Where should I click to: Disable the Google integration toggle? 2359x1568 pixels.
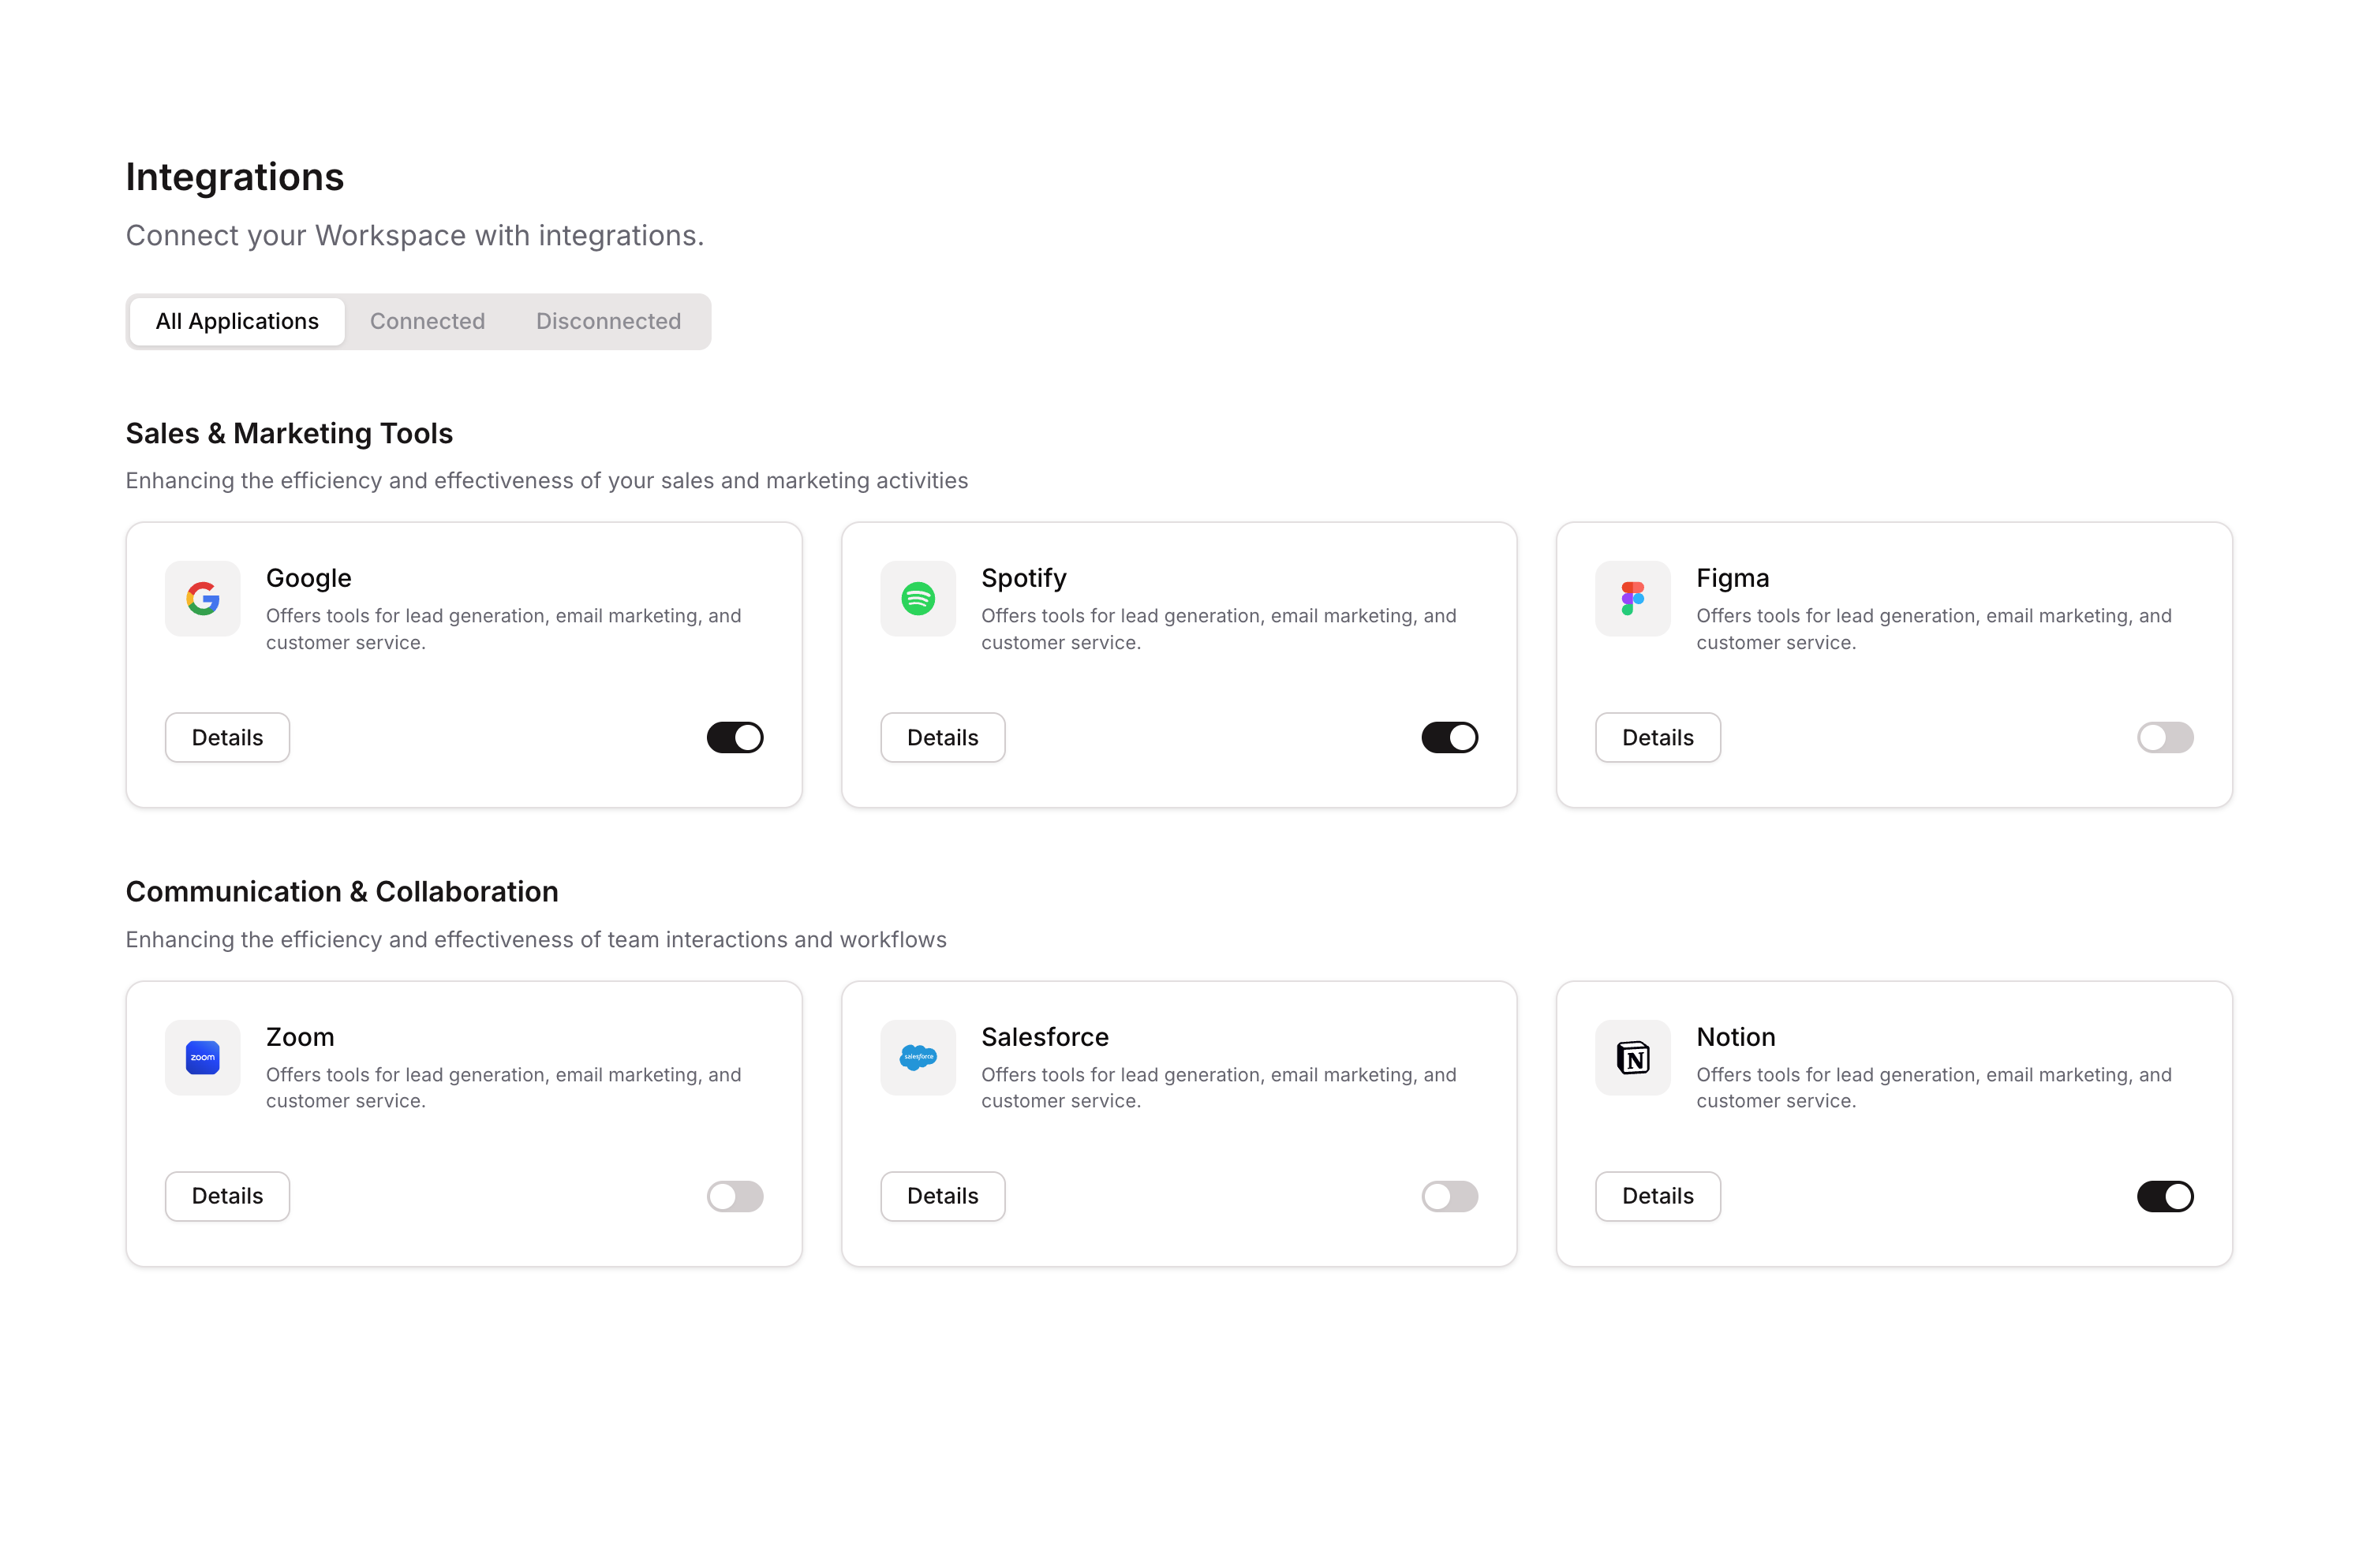[734, 737]
